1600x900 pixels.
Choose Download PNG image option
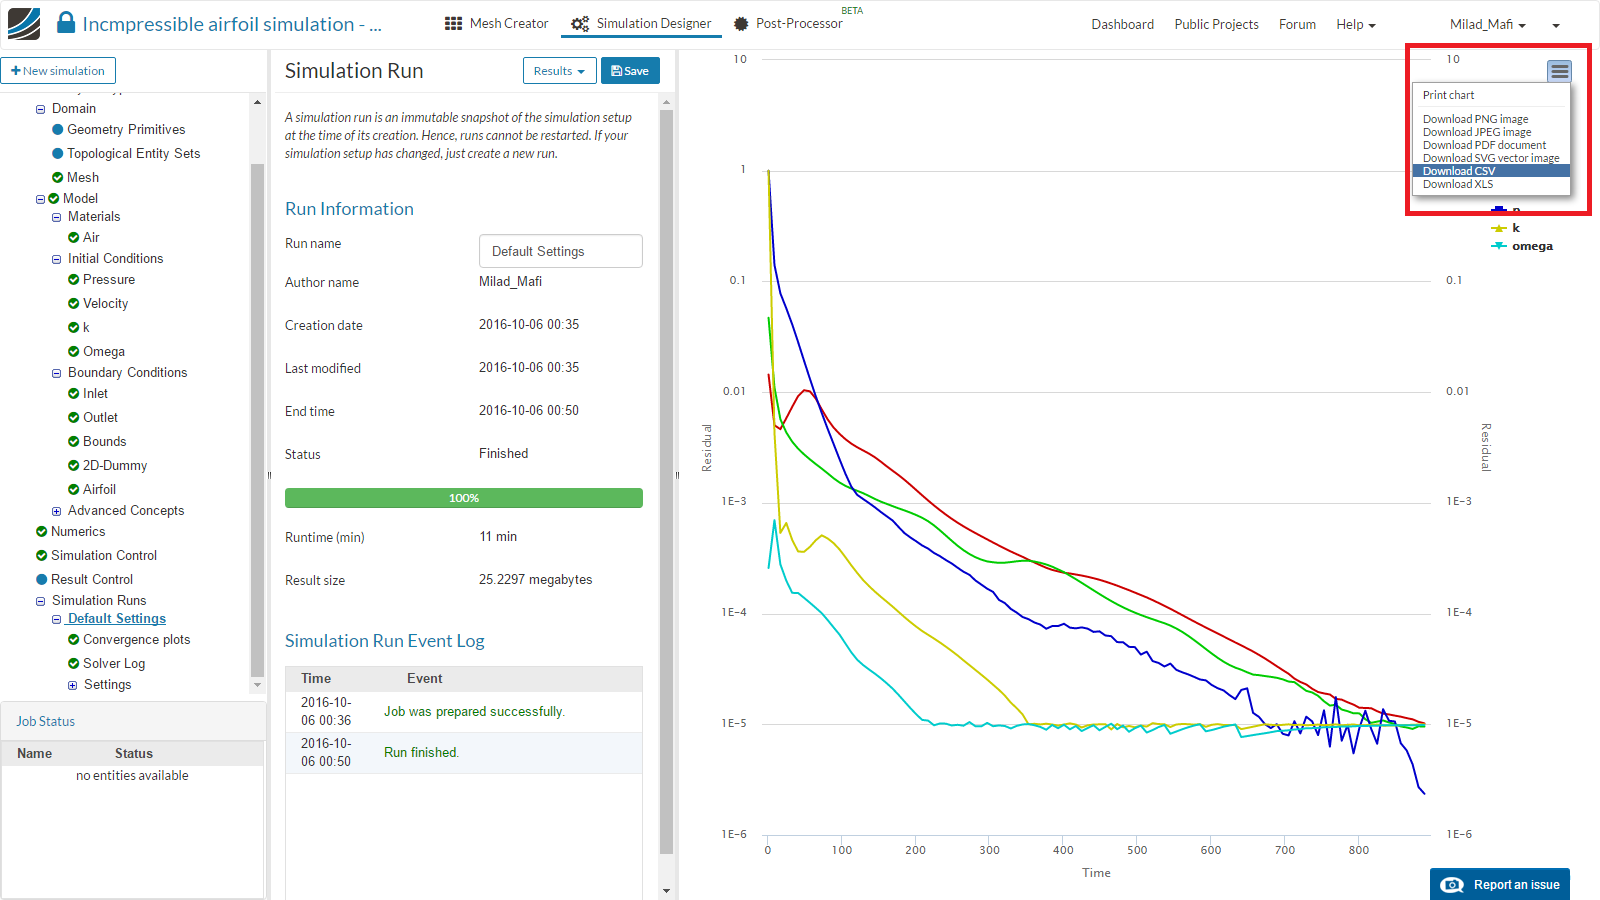pyautogui.click(x=1475, y=119)
